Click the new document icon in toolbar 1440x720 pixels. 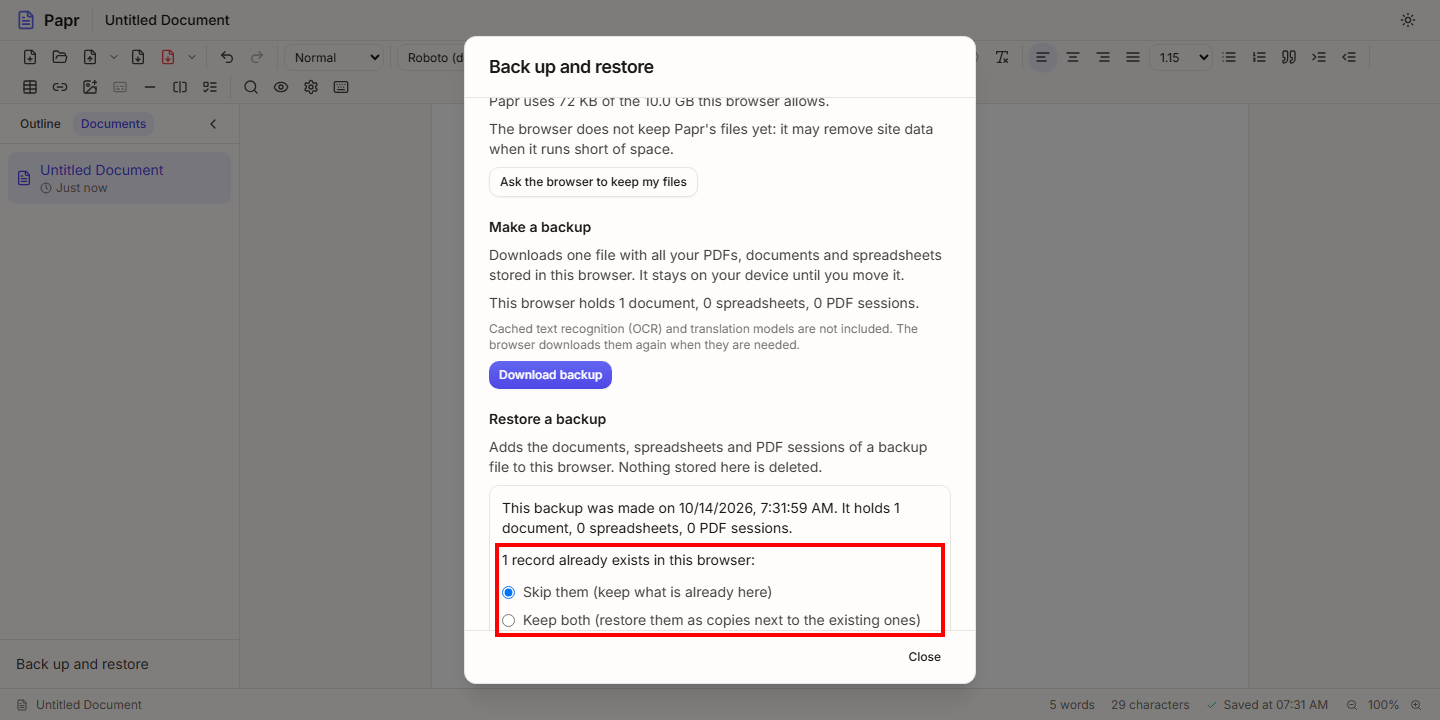coord(30,57)
